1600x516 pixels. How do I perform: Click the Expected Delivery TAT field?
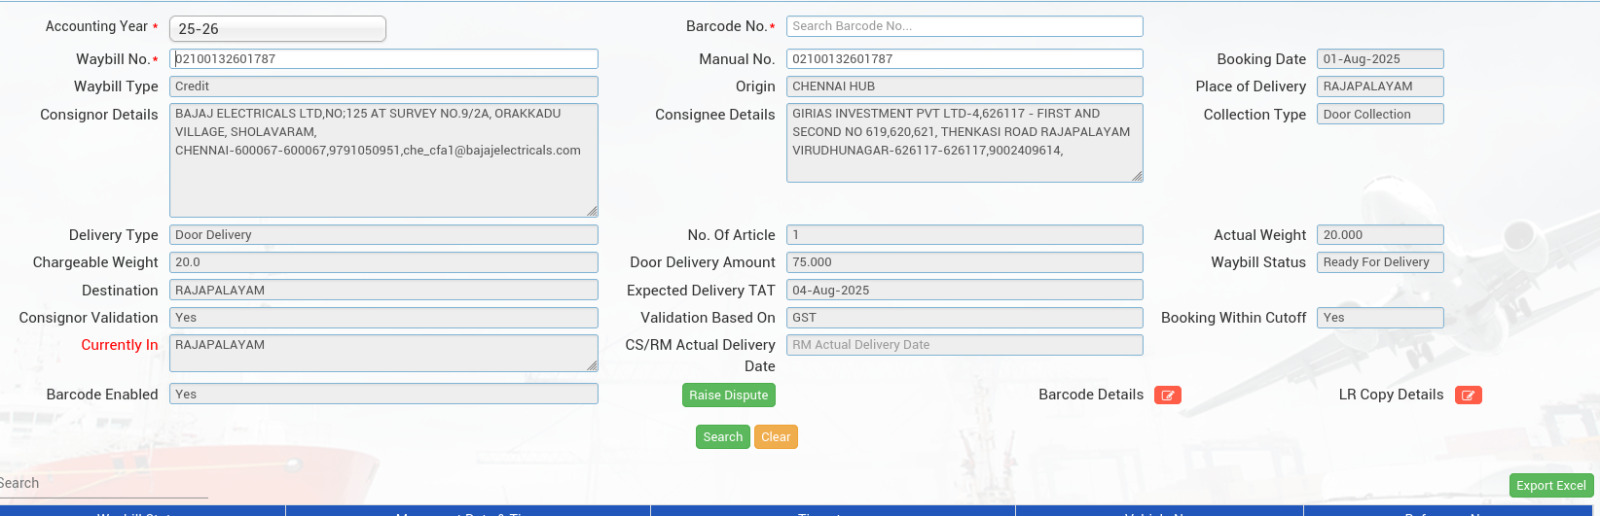[964, 290]
